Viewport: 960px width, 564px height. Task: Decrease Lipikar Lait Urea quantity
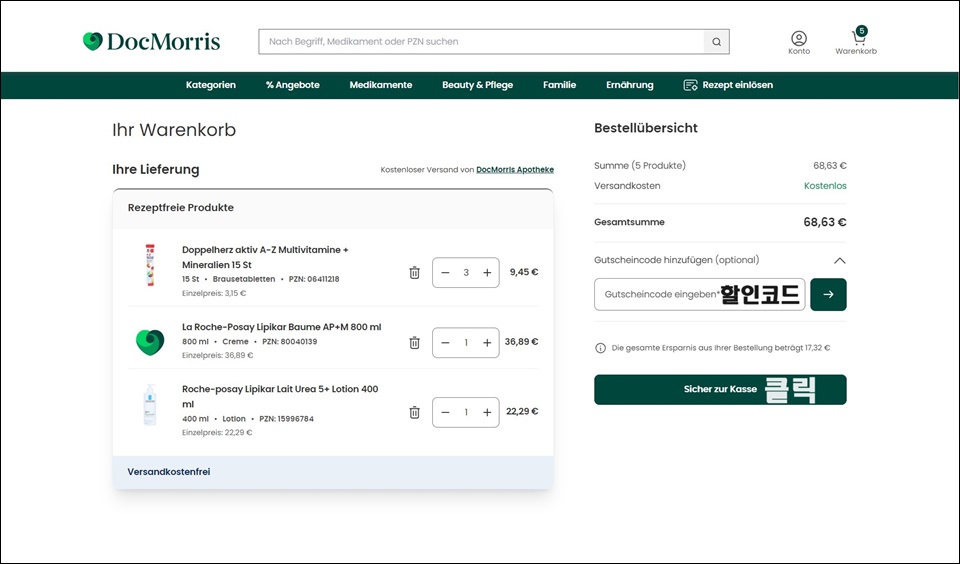click(445, 412)
